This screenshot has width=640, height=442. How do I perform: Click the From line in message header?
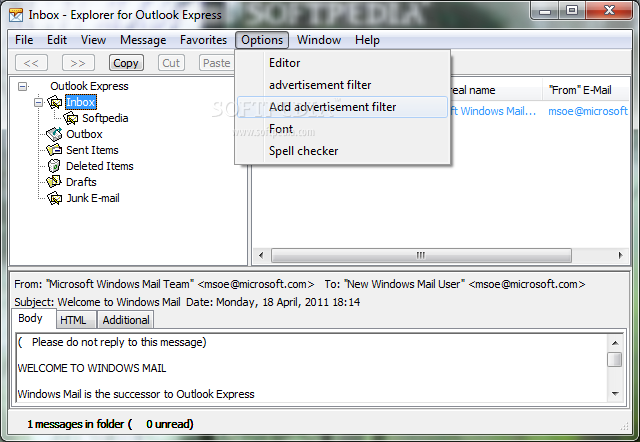pos(164,284)
